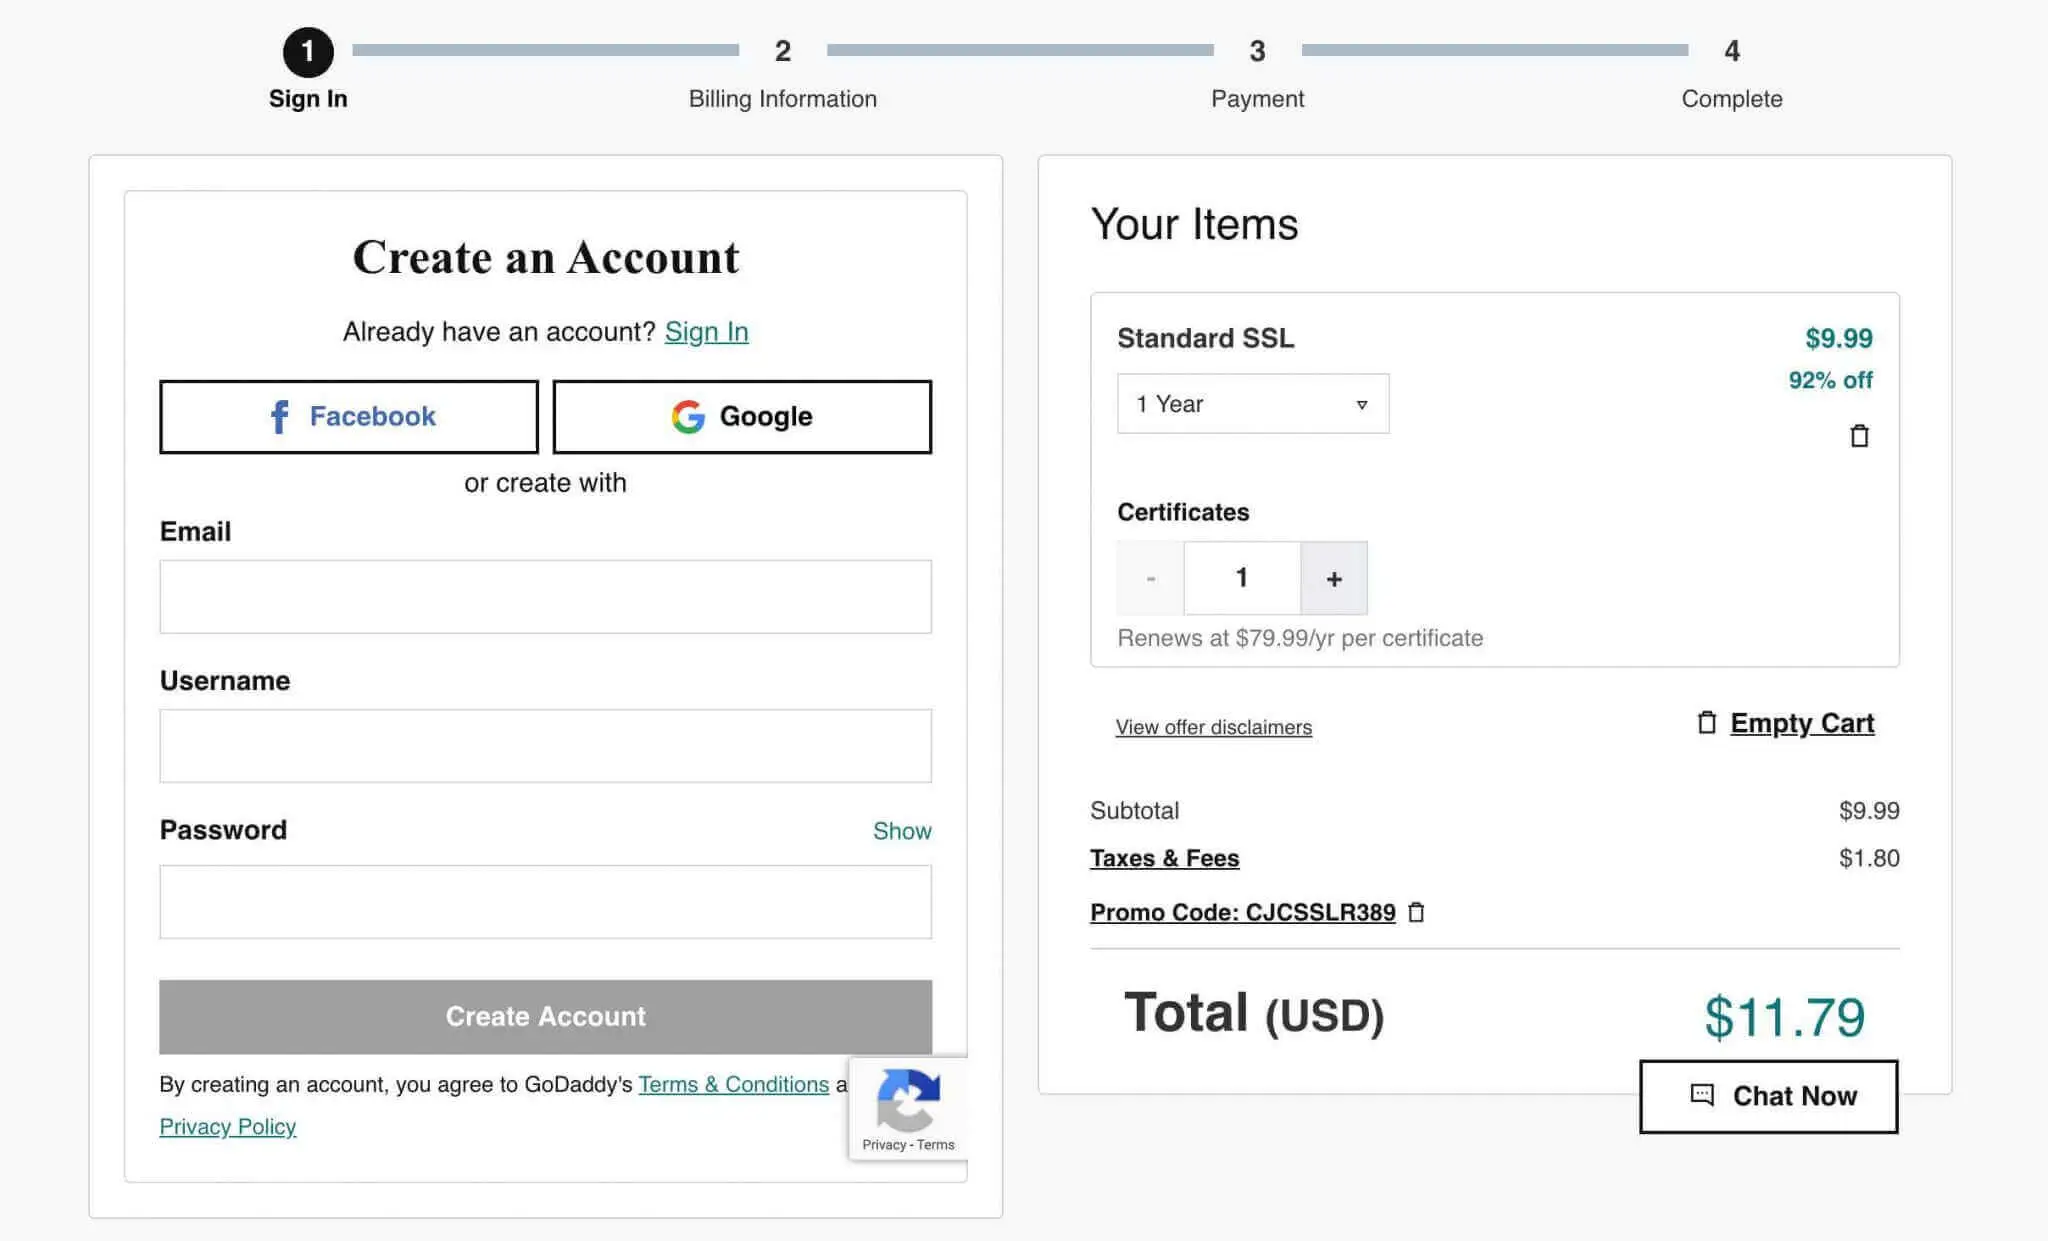The height and width of the screenshot is (1241, 2048).
Task: Click the reCAPTCHA badge icon
Action: point(908,1099)
